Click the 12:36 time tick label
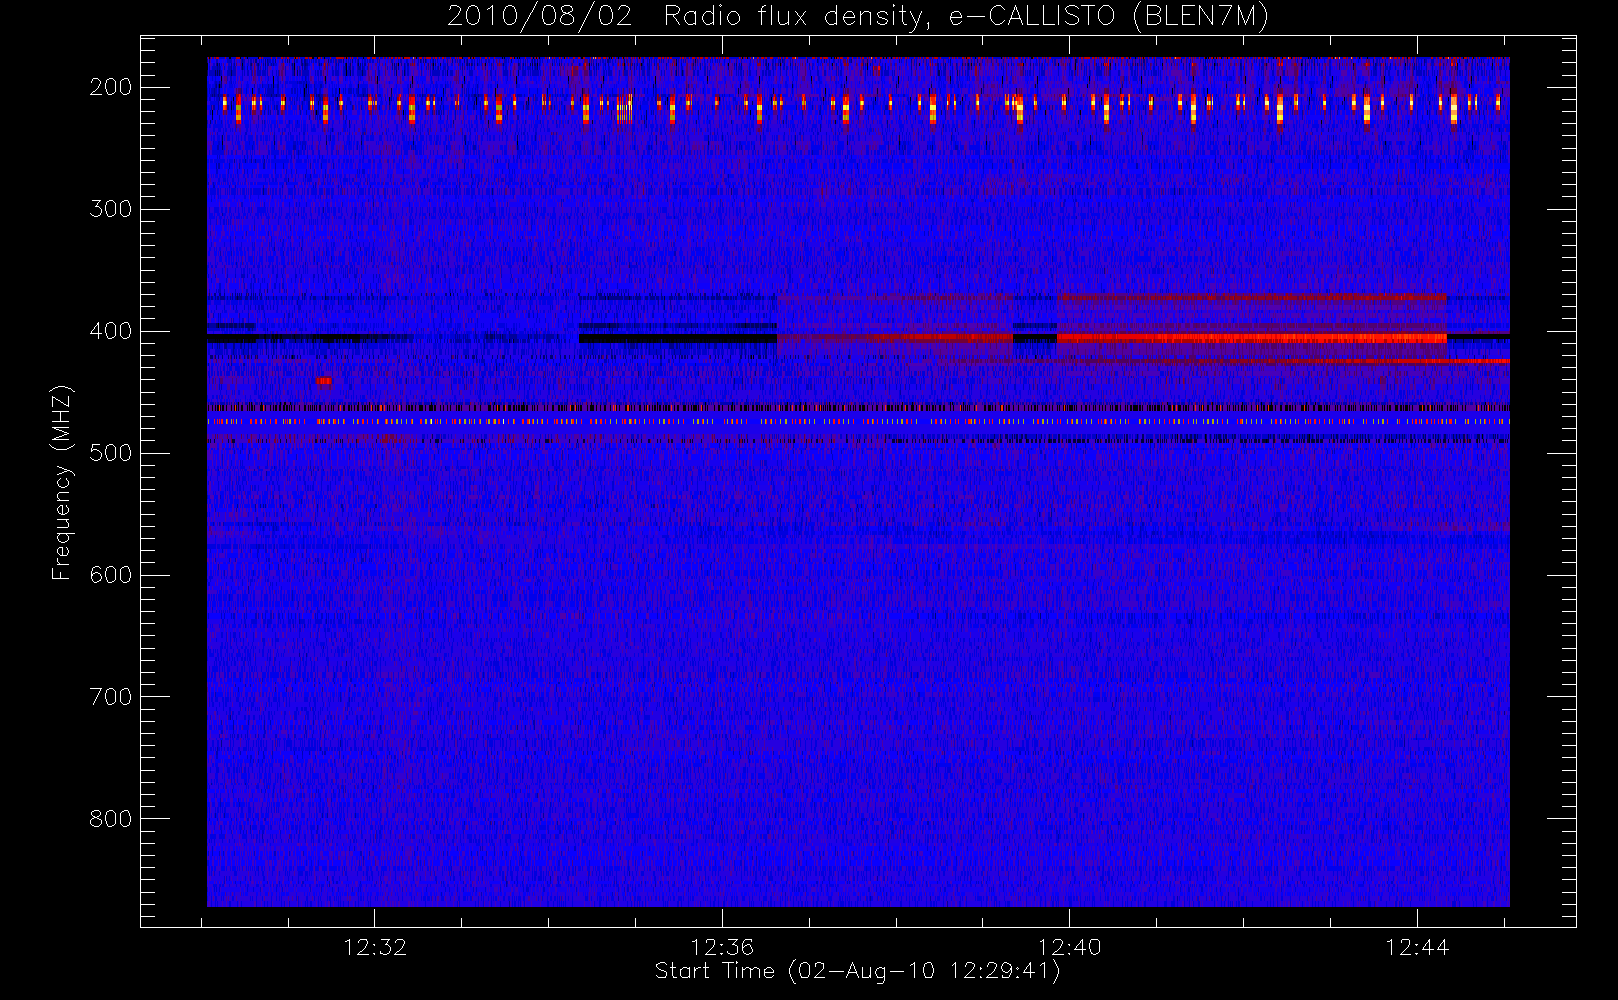The height and width of the screenshot is (1000, 1618). click(x=722, y=947)
